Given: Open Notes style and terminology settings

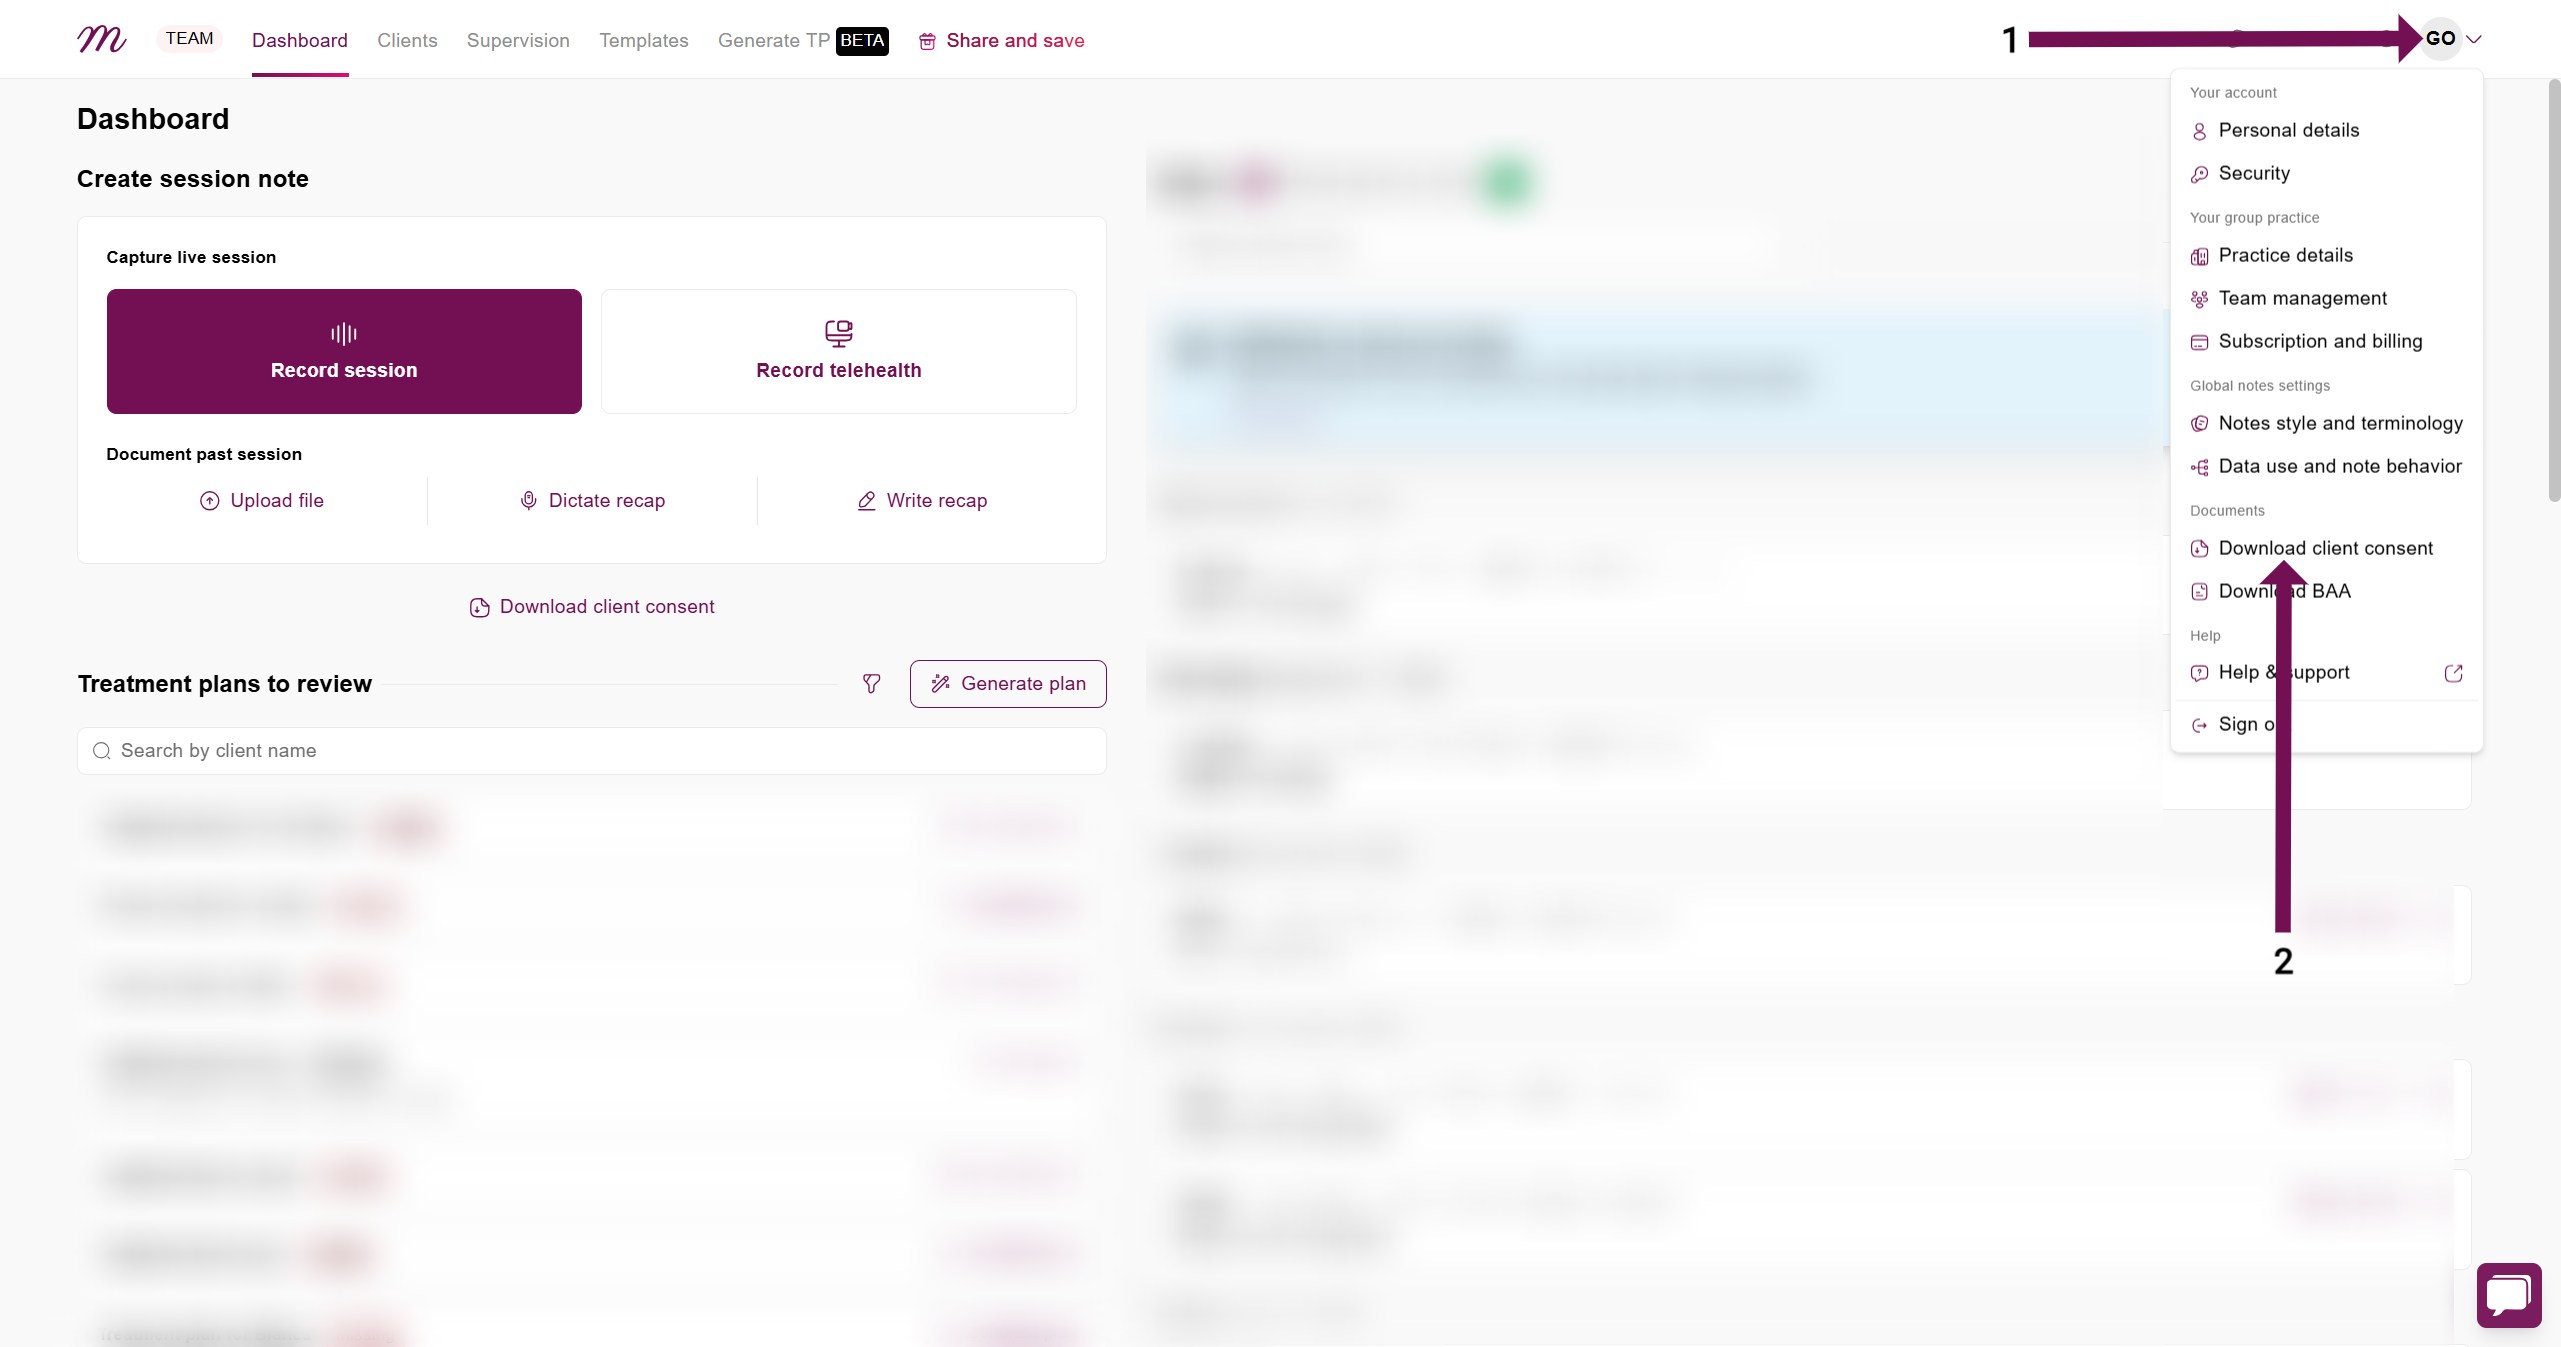Looking at the screenshot, I should coord(2326,423).
